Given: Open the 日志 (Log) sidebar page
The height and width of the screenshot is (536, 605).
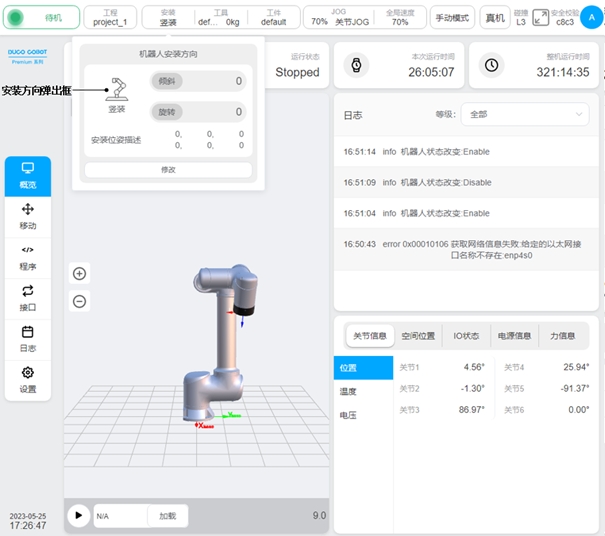Looking at the screenshot, I should tap(28, 338).
